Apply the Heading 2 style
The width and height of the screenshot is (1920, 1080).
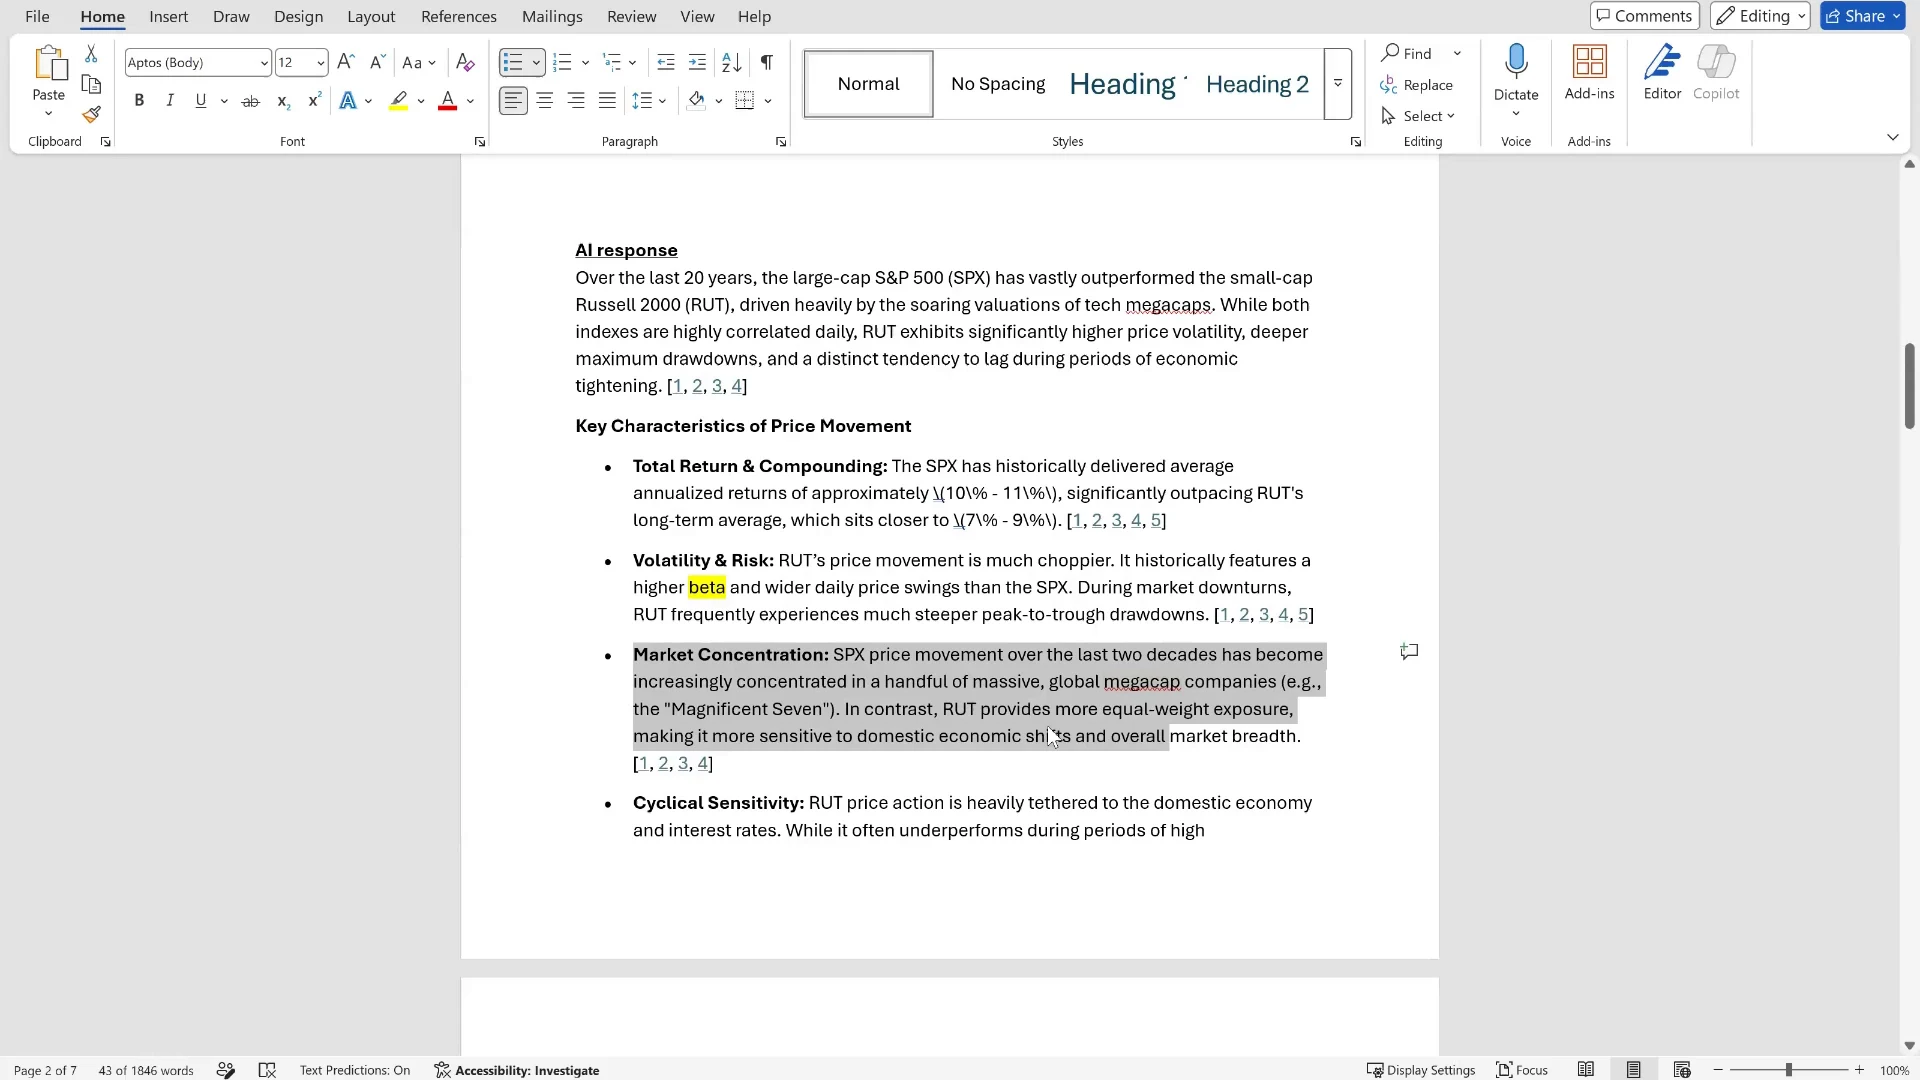(1257, 84)
